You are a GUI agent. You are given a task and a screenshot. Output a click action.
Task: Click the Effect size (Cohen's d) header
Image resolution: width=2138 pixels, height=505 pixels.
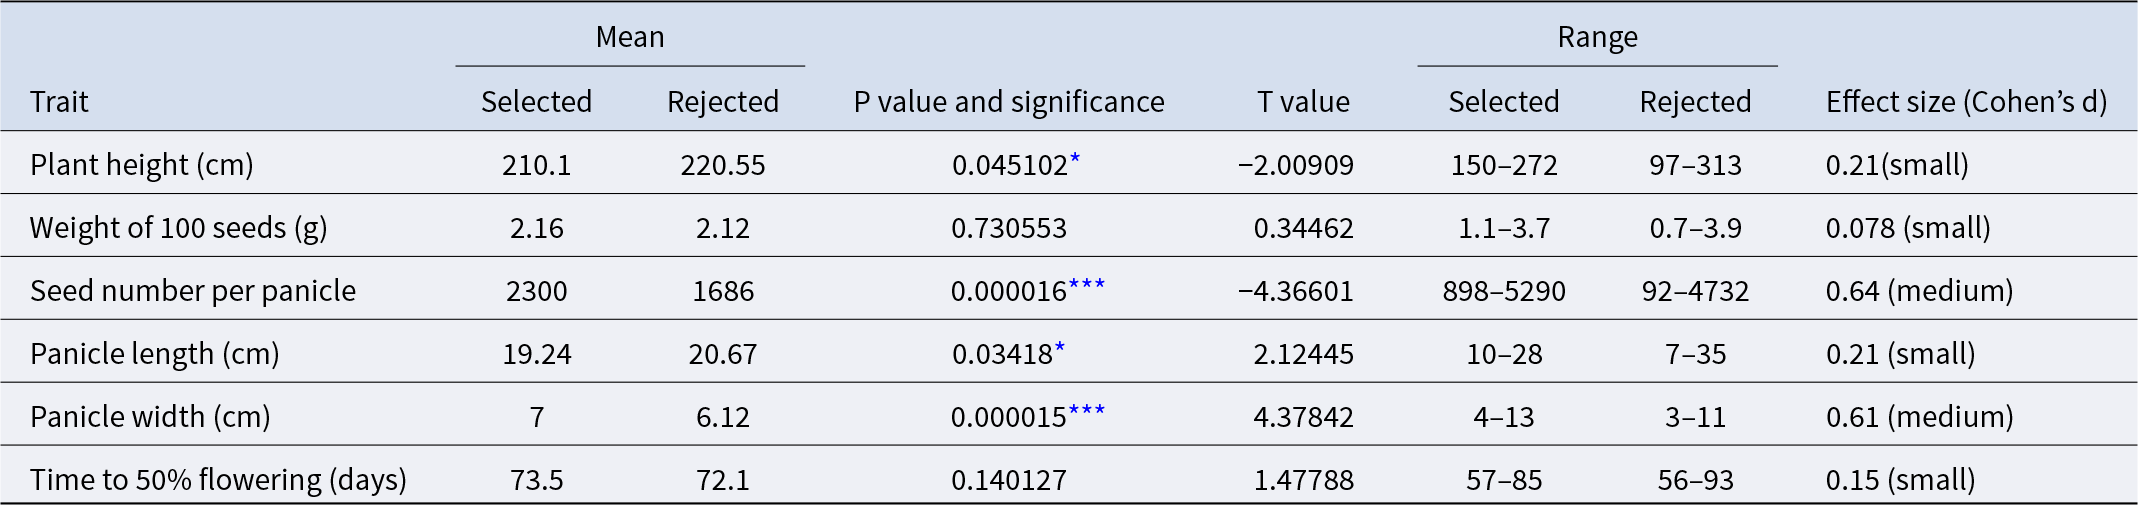click(x=1966, y=101)
